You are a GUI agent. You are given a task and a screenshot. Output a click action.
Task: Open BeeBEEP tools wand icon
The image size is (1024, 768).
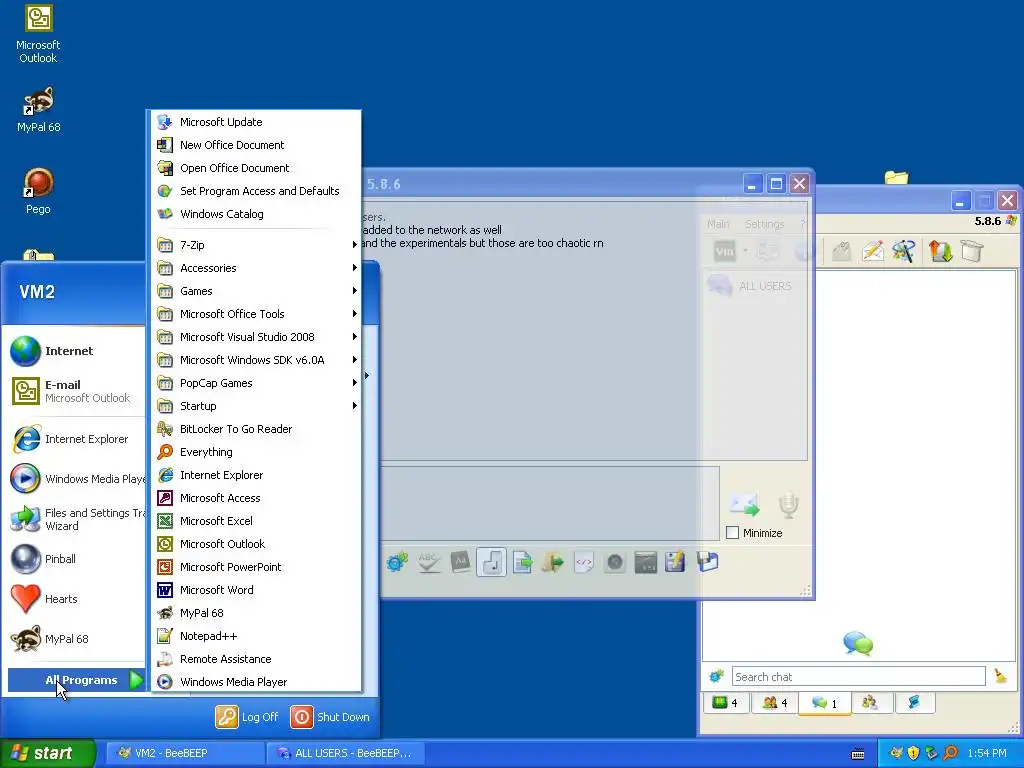pyautogui.click(x=904, y=251)
